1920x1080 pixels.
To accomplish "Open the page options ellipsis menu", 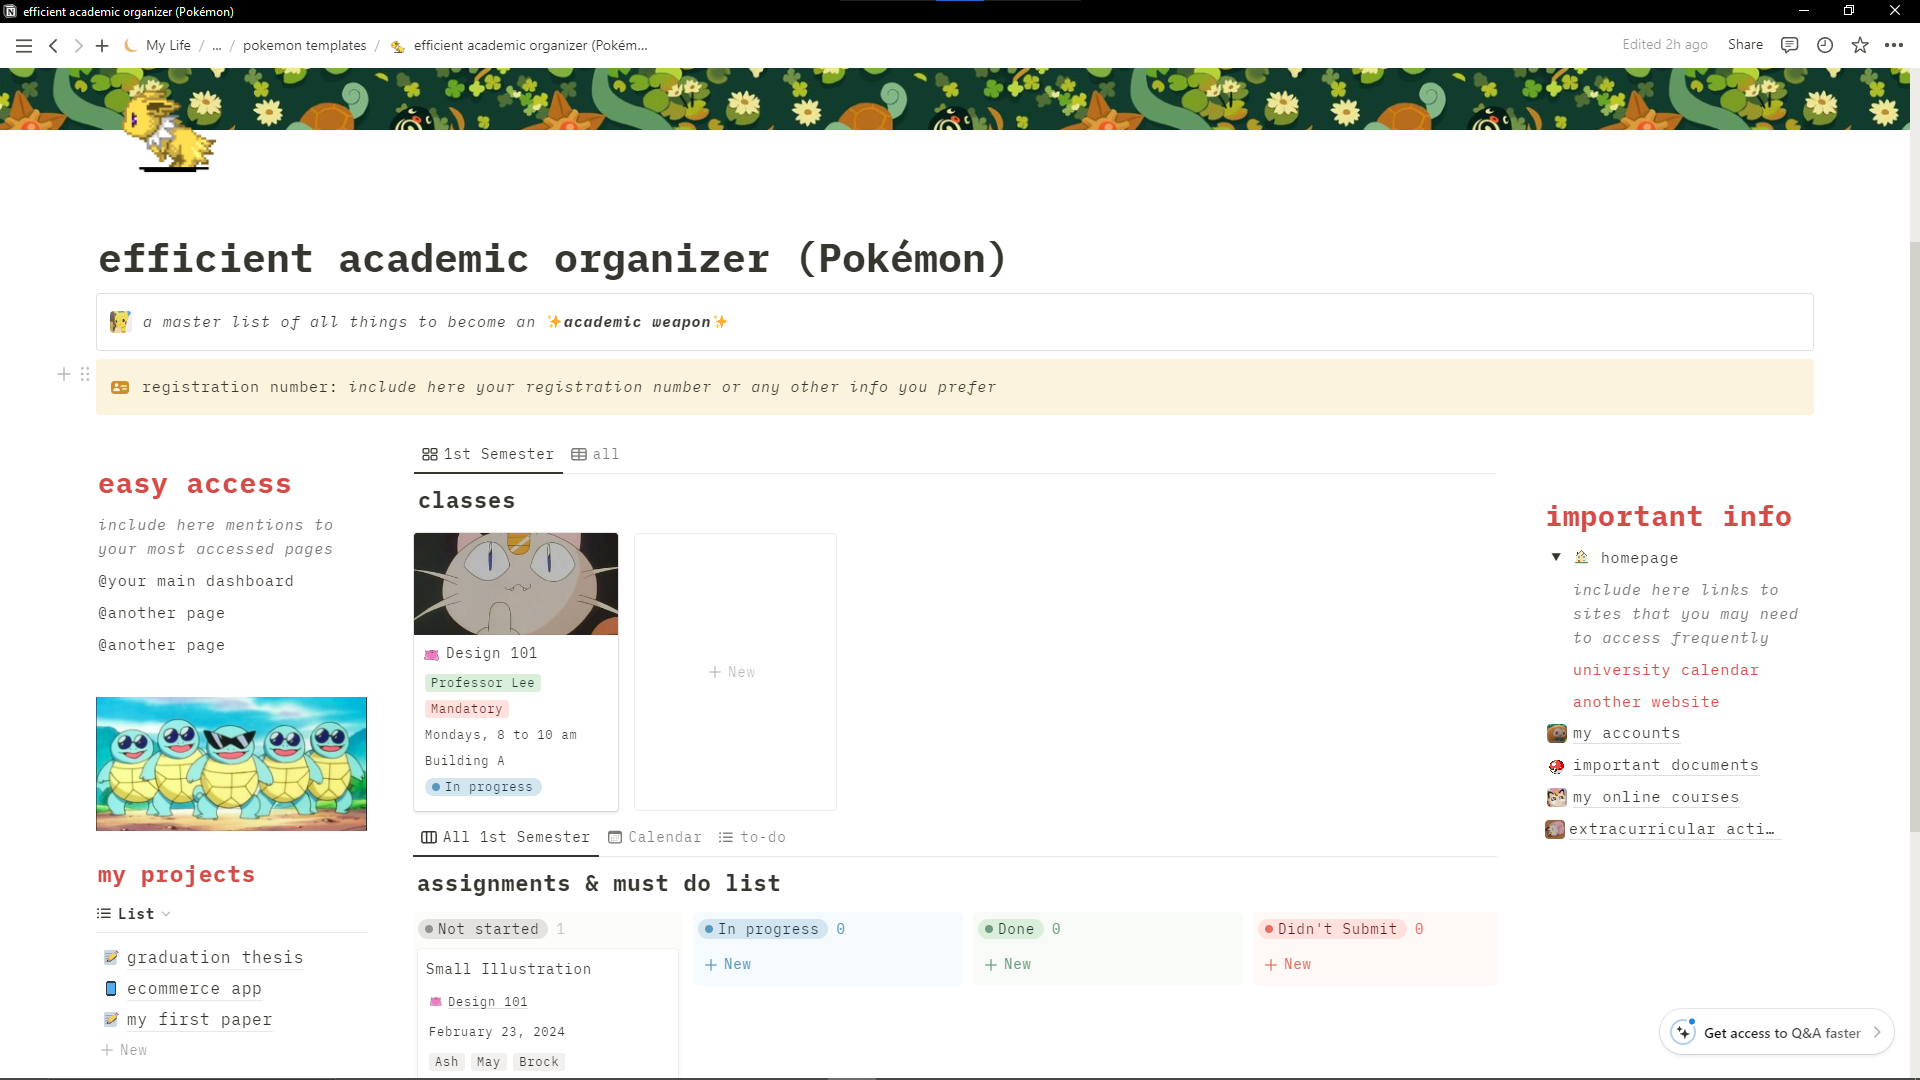I will coord(1895,45).
